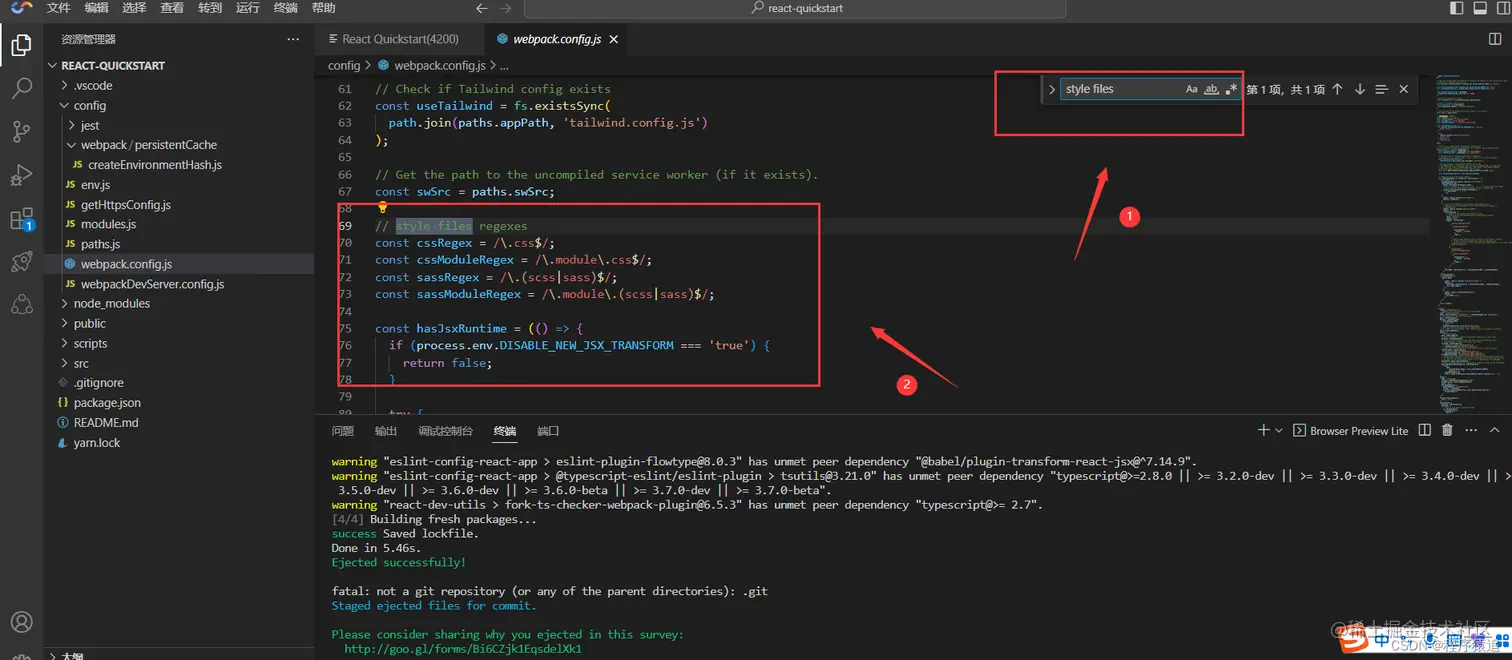Switch to 调试控制台 panel tab
Screen dimensions: 1512x660
pyautogui.click(x=445, y=431)
